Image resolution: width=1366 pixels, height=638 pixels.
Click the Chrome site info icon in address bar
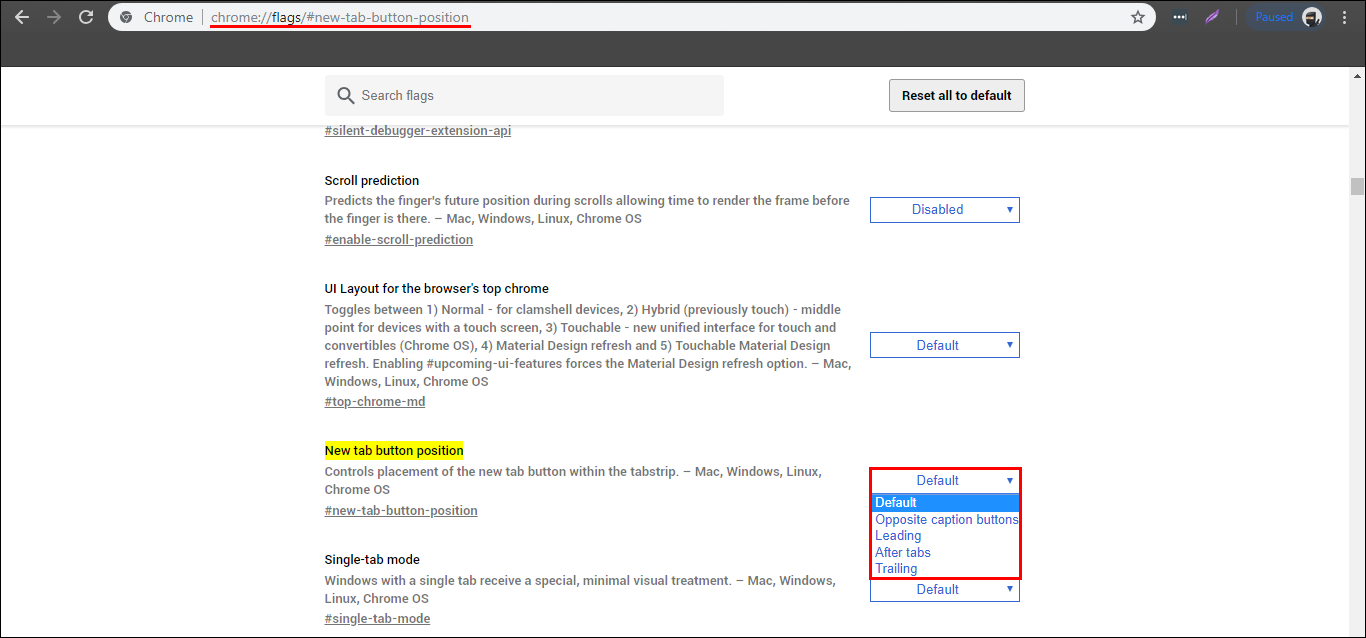(126, 17)
